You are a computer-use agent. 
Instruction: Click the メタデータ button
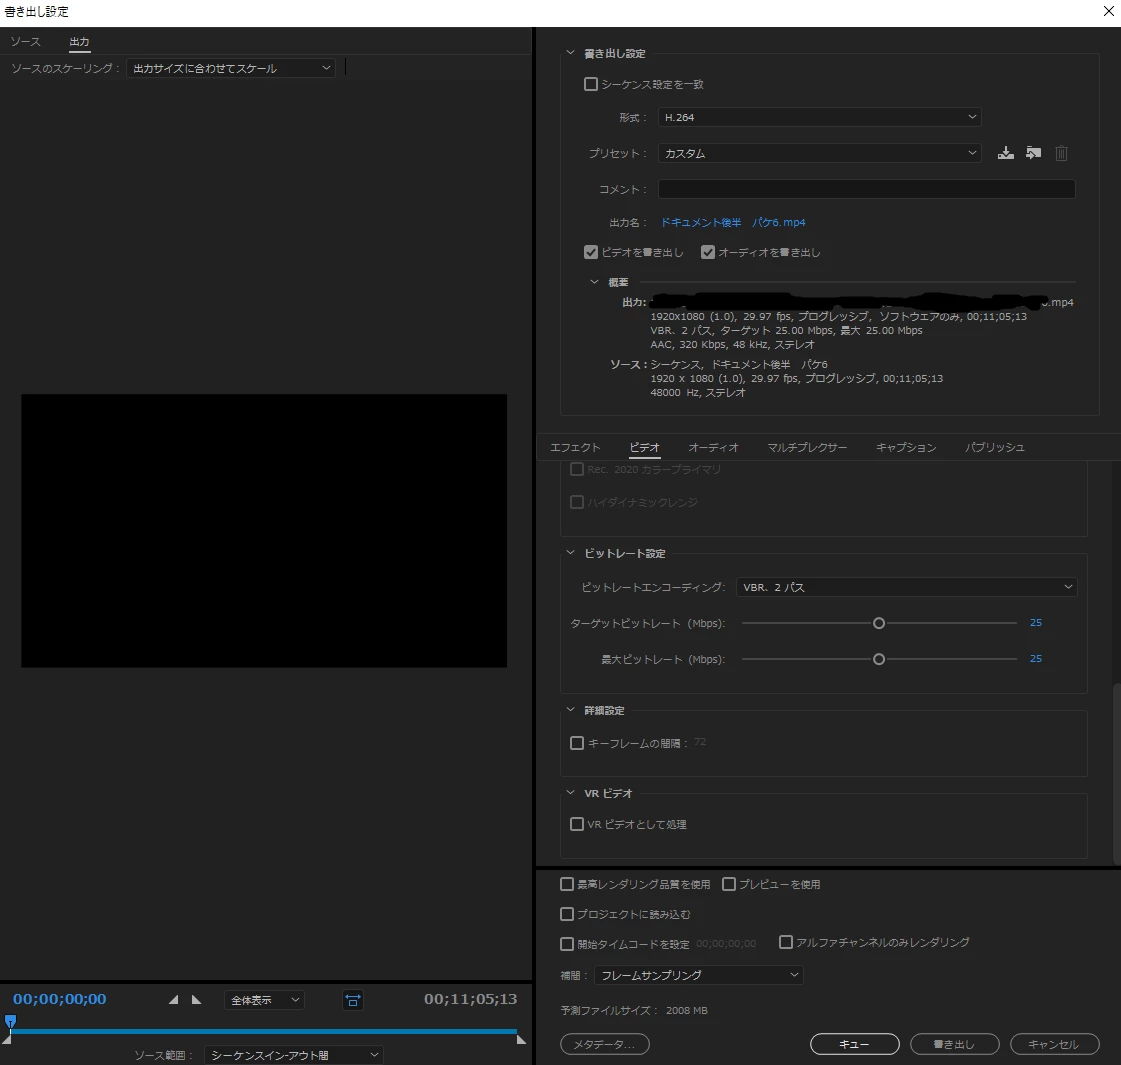pos(605,1044)
